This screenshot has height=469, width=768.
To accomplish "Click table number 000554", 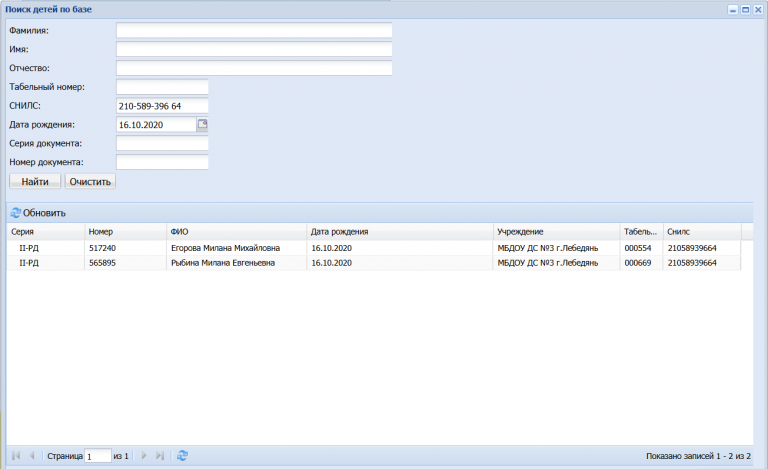I will point(638,248).
